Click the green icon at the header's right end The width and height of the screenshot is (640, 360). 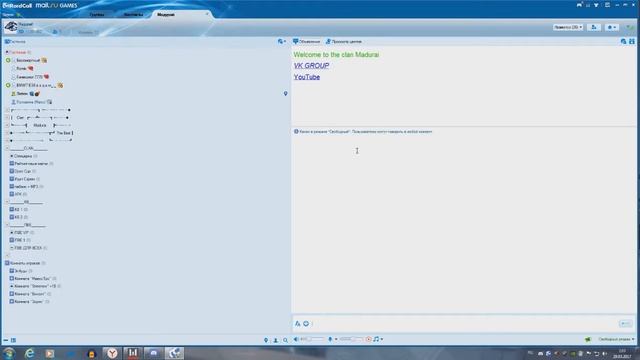631,27
